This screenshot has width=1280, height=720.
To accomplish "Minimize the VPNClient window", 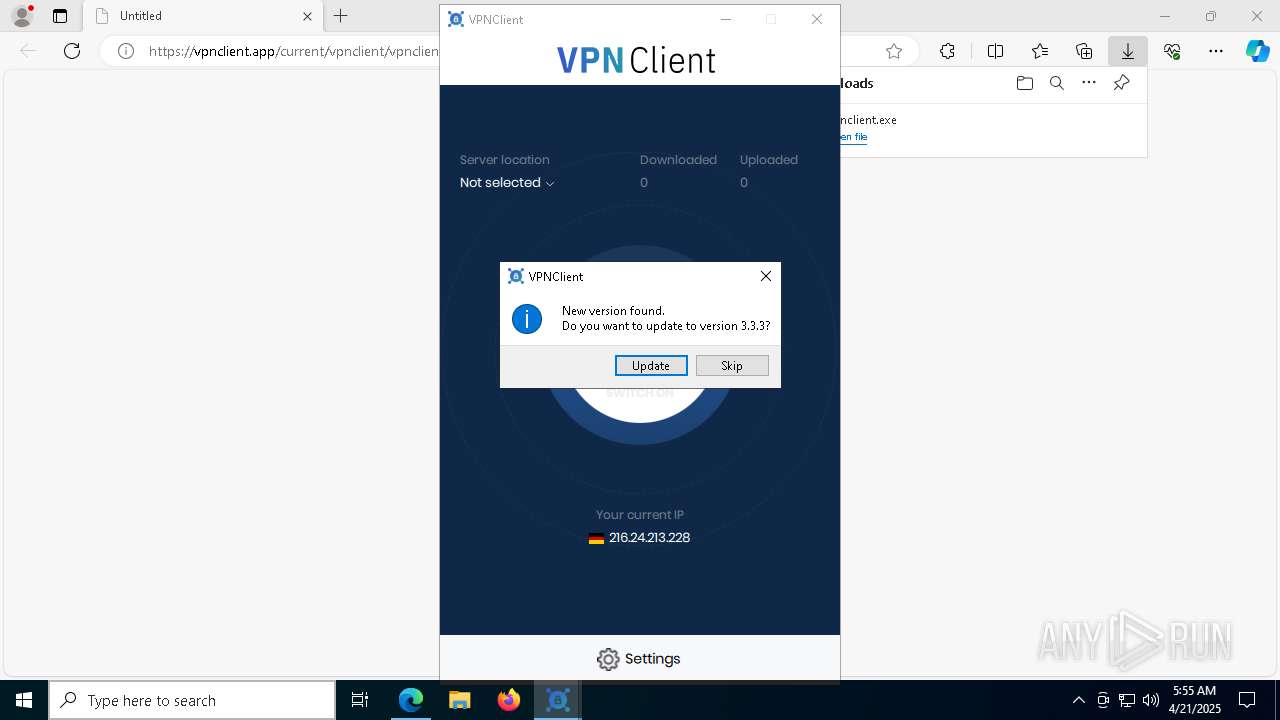I will tap(726, 19).
